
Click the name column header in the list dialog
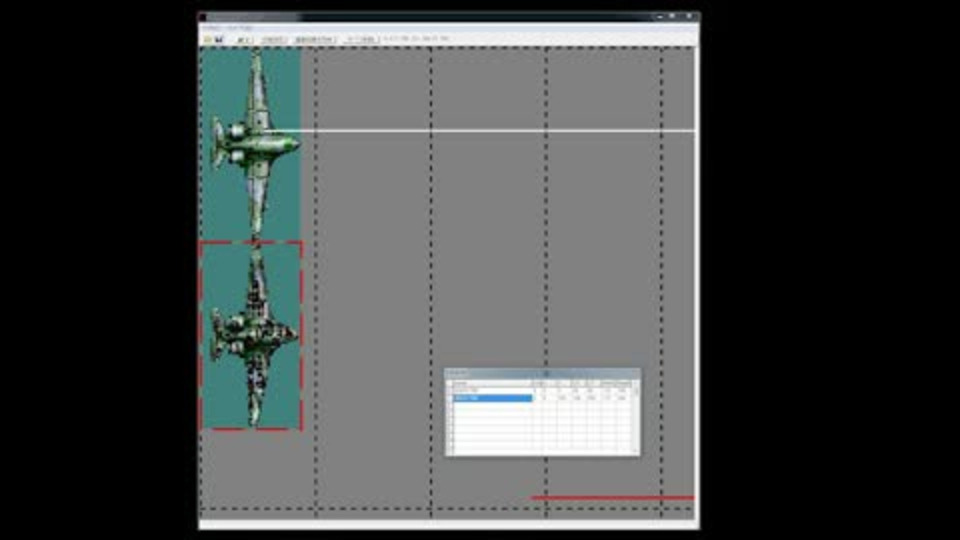492,383
